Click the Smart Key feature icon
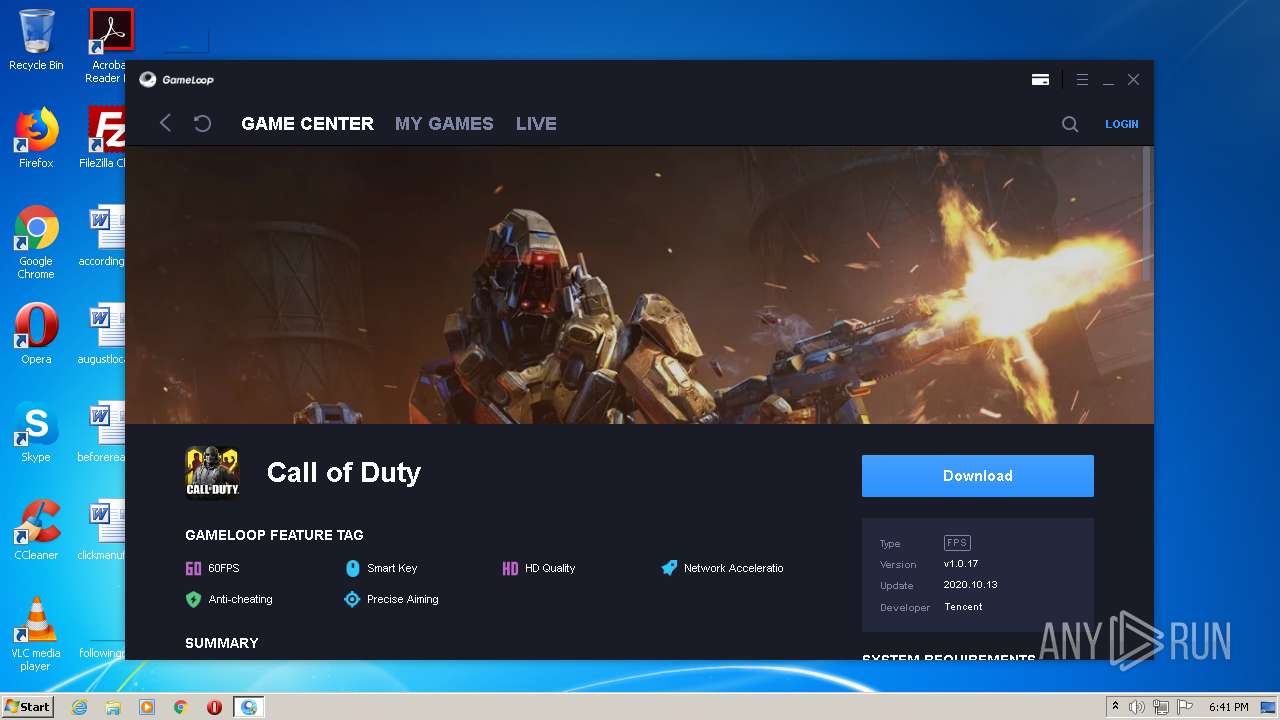This screenshot has width=1280, height=720. 352,568
